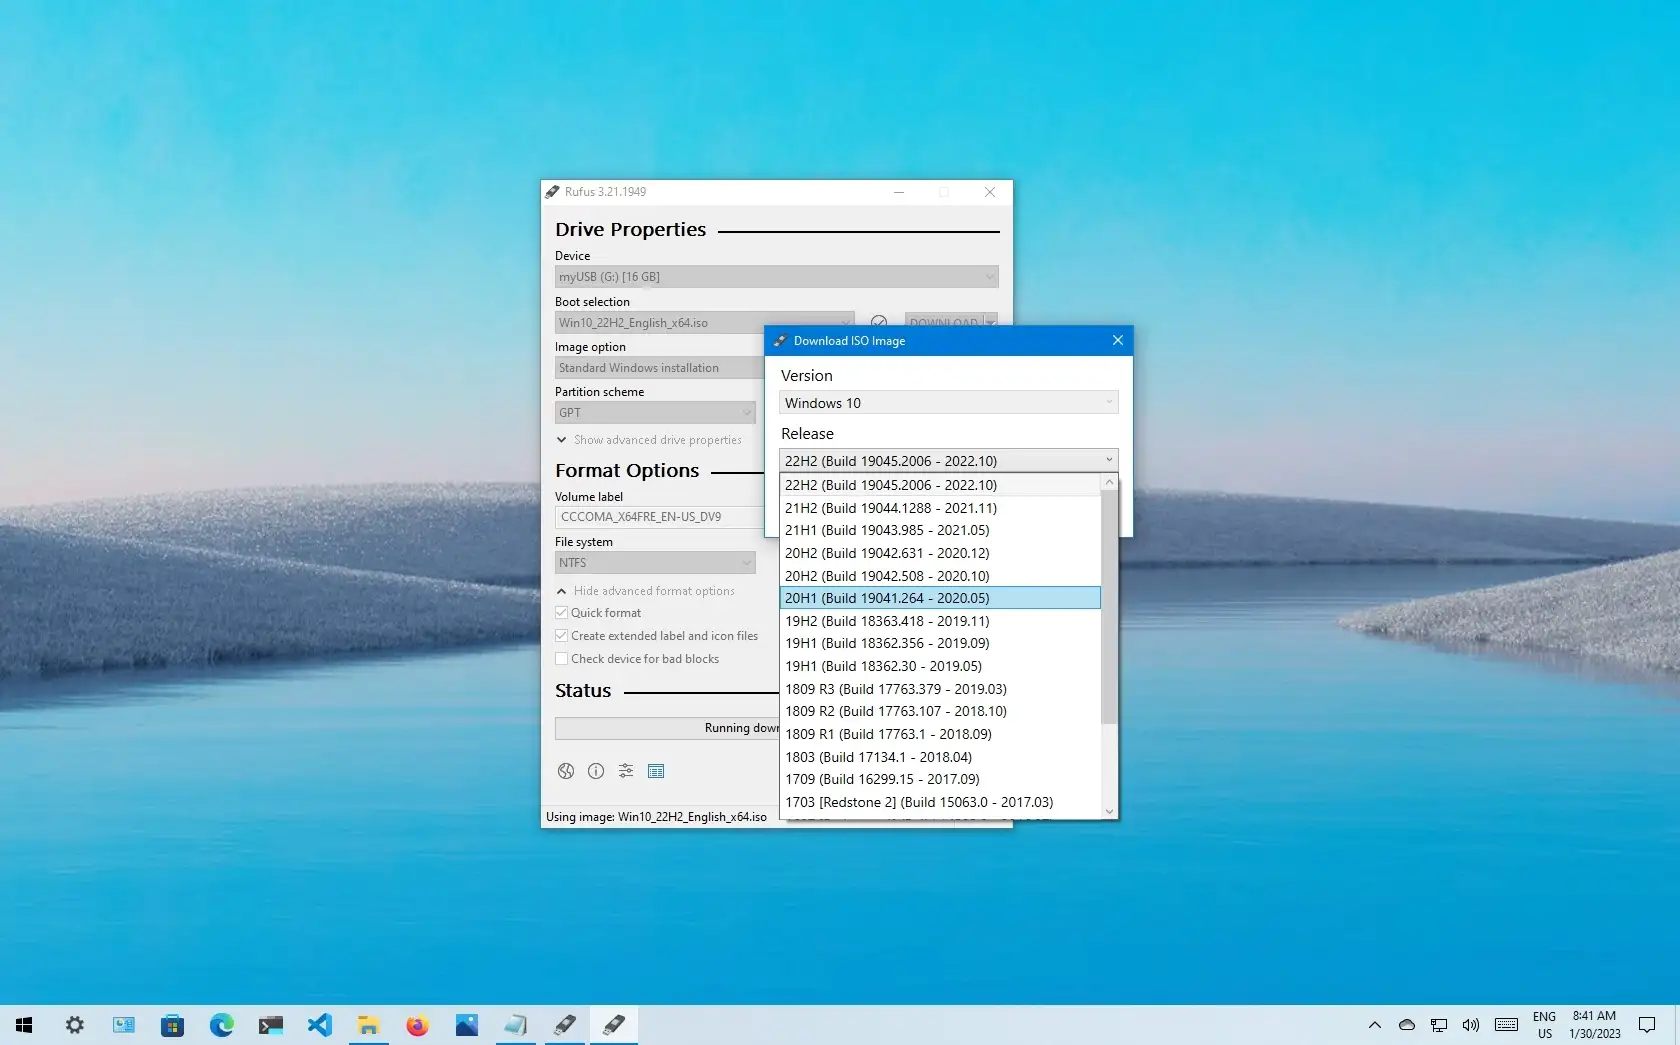1680x1045 pixels.
Task: Select release 20H2 Build 19042.631
Action: [940, 553]
